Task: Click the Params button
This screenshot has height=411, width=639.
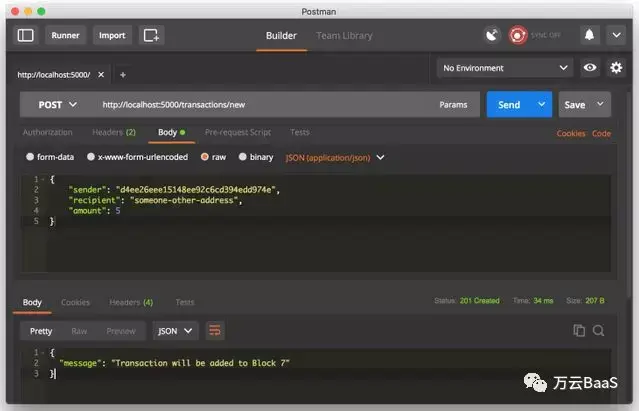Action: [453, 105]
